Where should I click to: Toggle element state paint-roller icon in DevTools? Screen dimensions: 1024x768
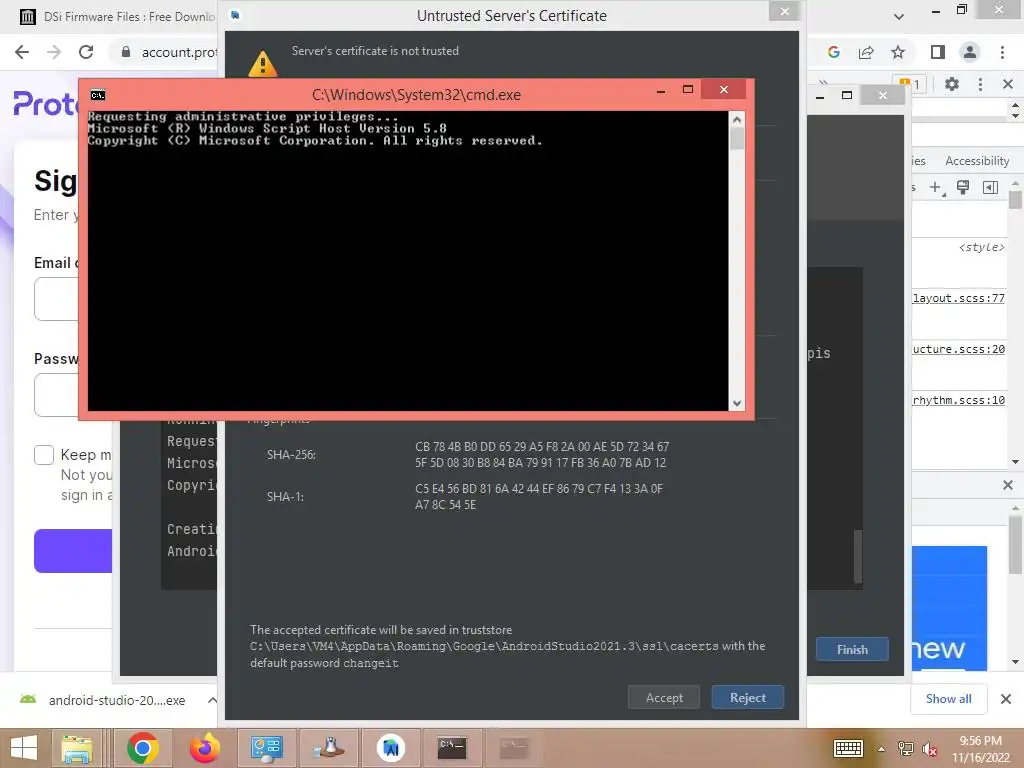(x=963, y=188)
